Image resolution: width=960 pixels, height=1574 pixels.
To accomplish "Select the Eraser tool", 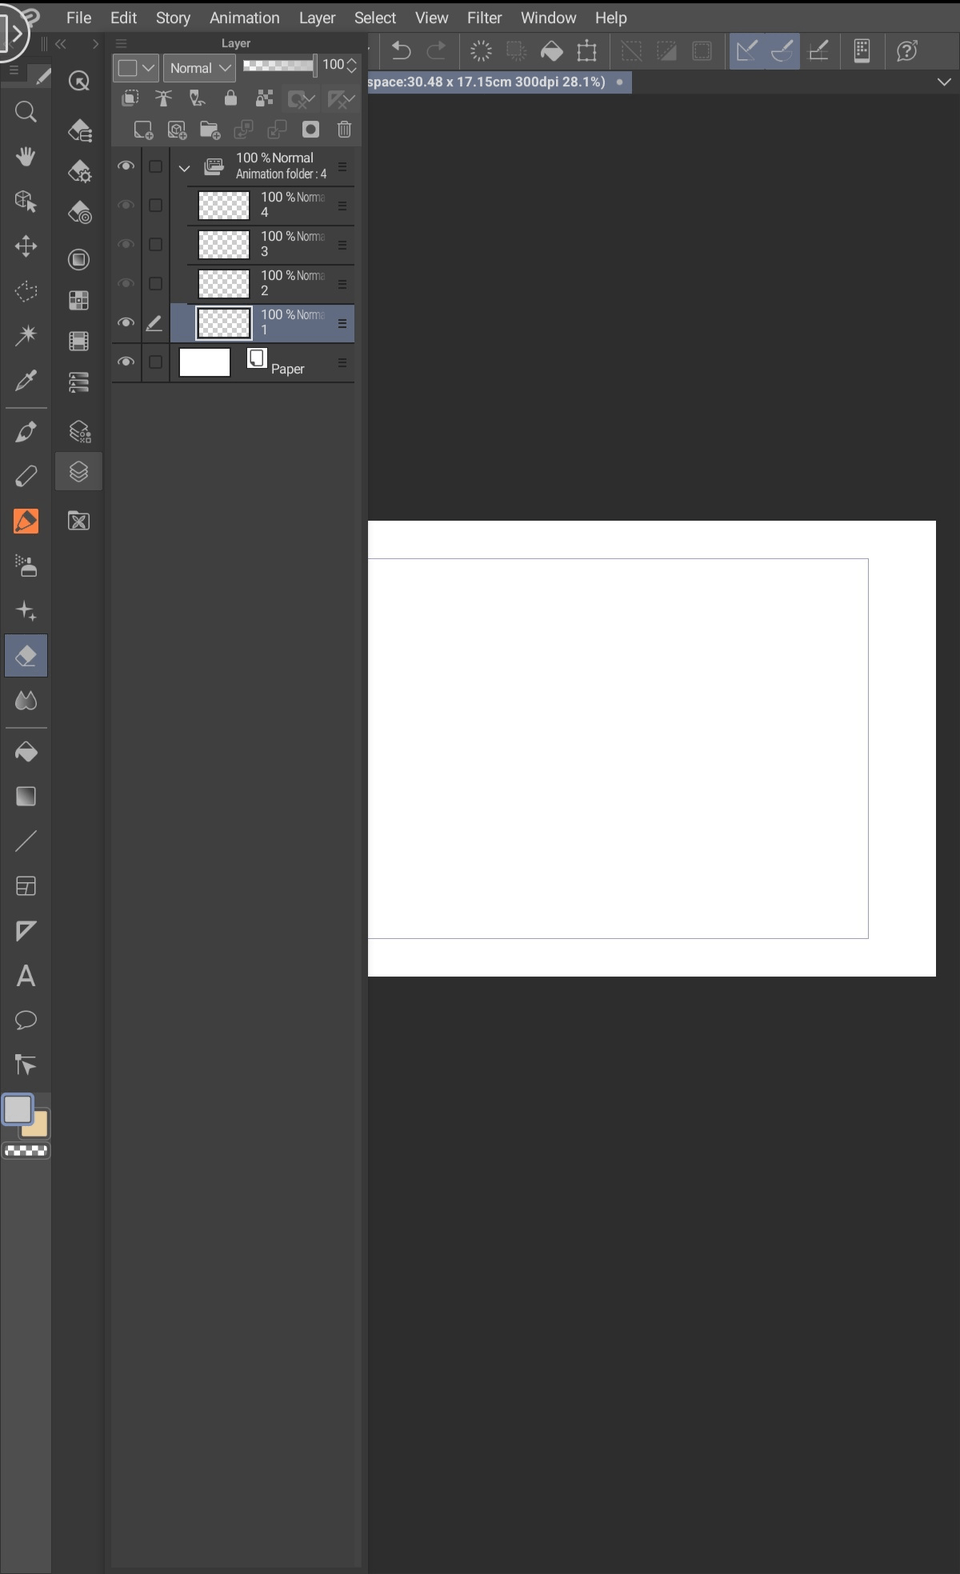I will point(26,656).
